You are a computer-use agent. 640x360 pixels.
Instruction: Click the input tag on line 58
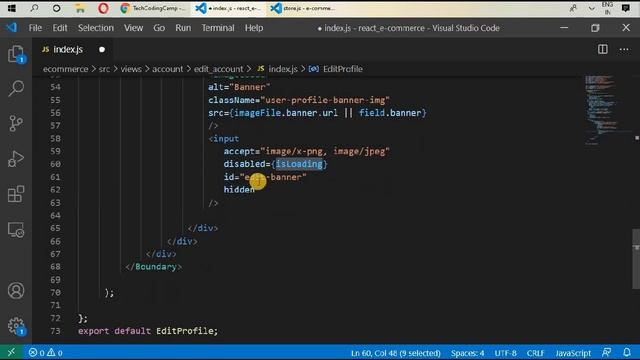(224, 138)
